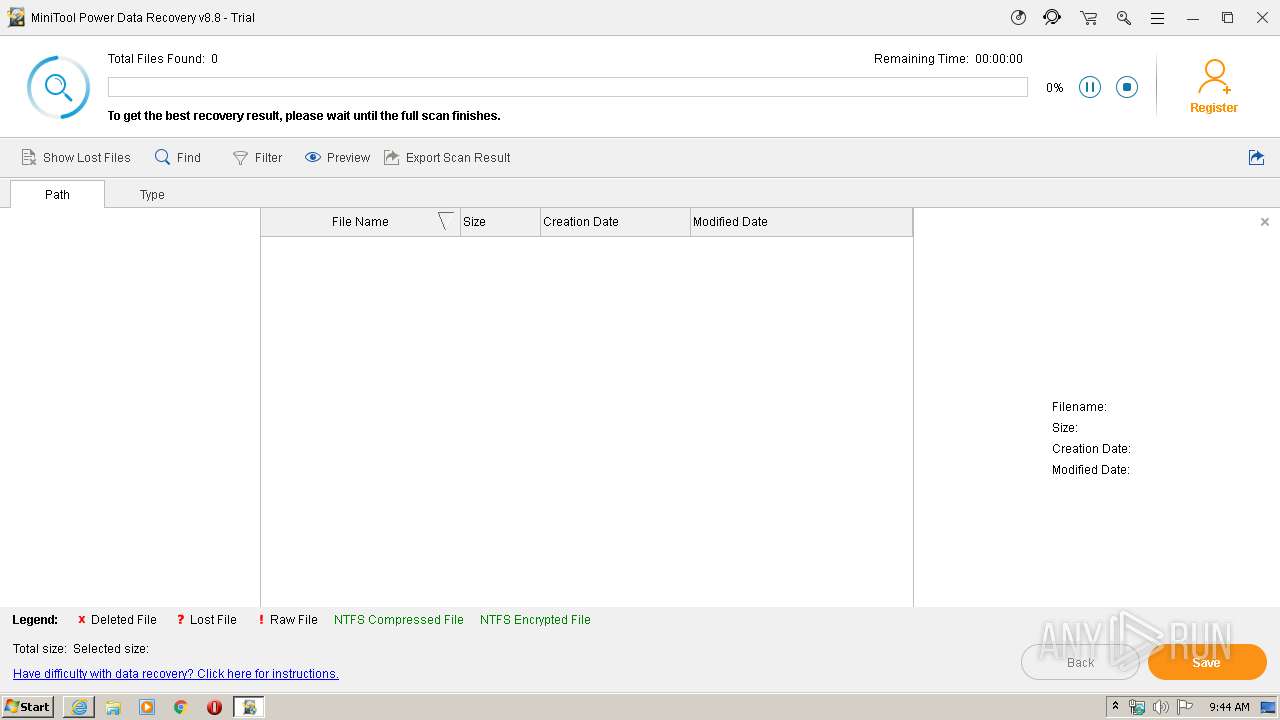Click the share icon on toolbar right
1280x720 pixels.
(1256, 157)
